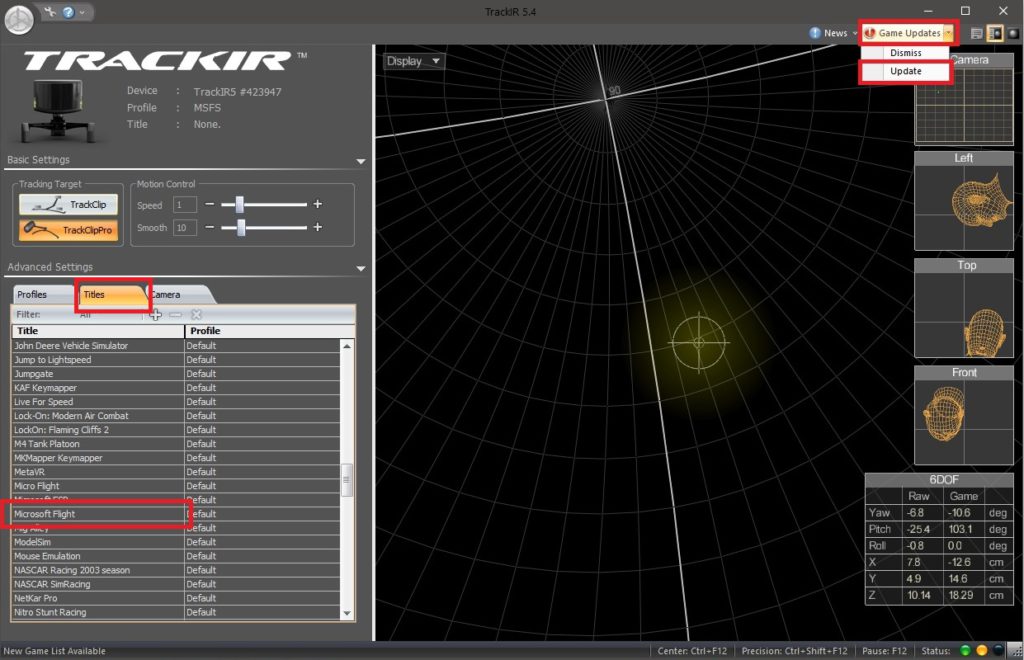Click the Top head view thumbnail

[x=964, y=308]
